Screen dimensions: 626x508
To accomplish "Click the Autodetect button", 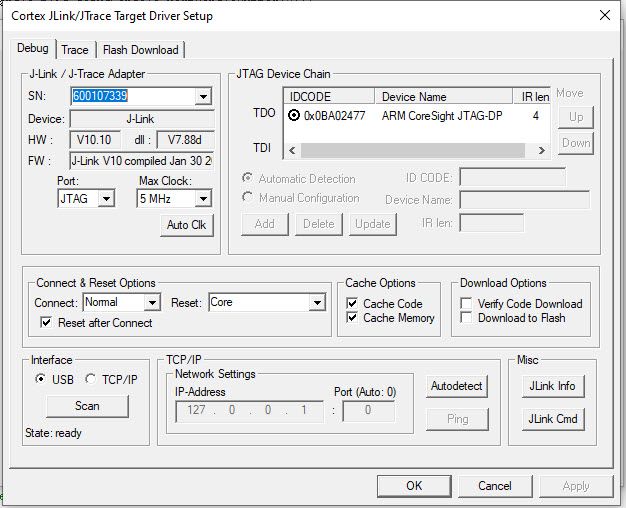I will pos(457,386).
